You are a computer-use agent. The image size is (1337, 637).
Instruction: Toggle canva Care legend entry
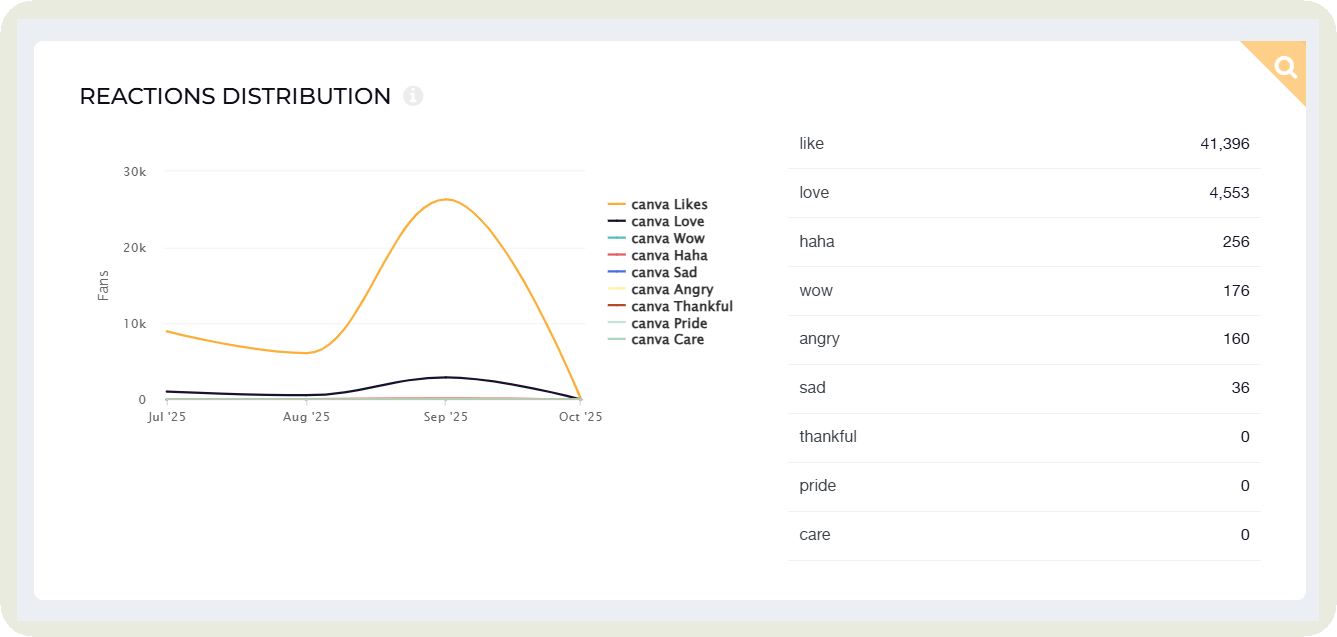click(667, 340)
